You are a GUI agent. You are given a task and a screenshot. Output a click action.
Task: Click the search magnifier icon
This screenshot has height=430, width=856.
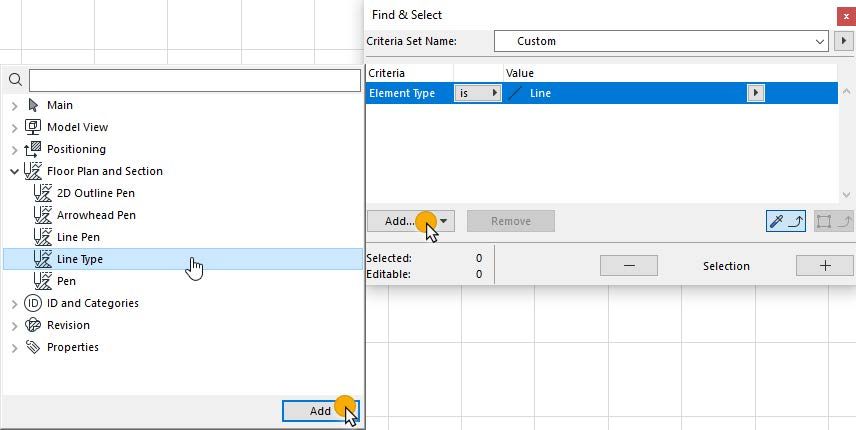point(15,80)
